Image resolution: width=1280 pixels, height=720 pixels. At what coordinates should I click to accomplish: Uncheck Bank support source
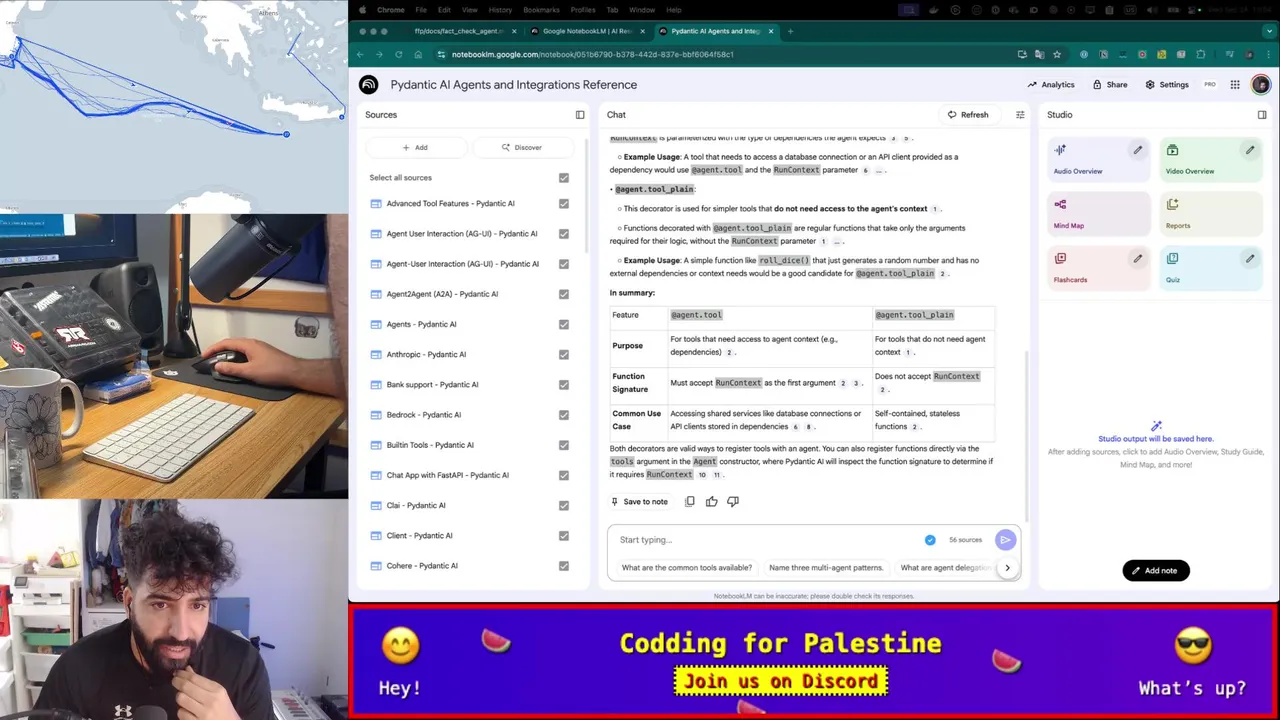click(x=564, y=385)
